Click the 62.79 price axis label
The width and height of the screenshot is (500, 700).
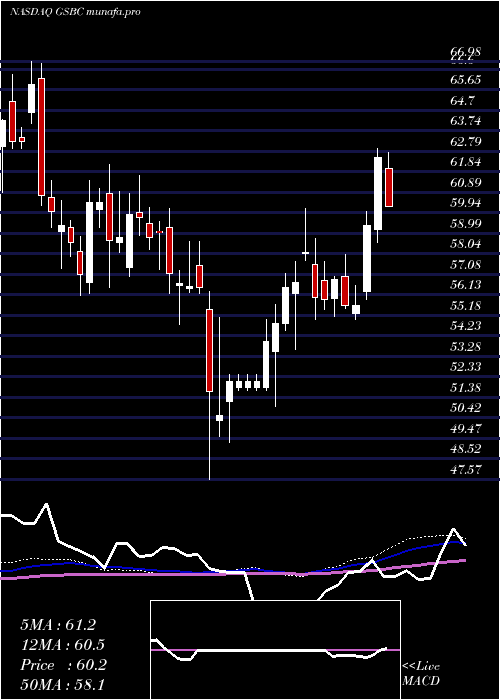465,142
